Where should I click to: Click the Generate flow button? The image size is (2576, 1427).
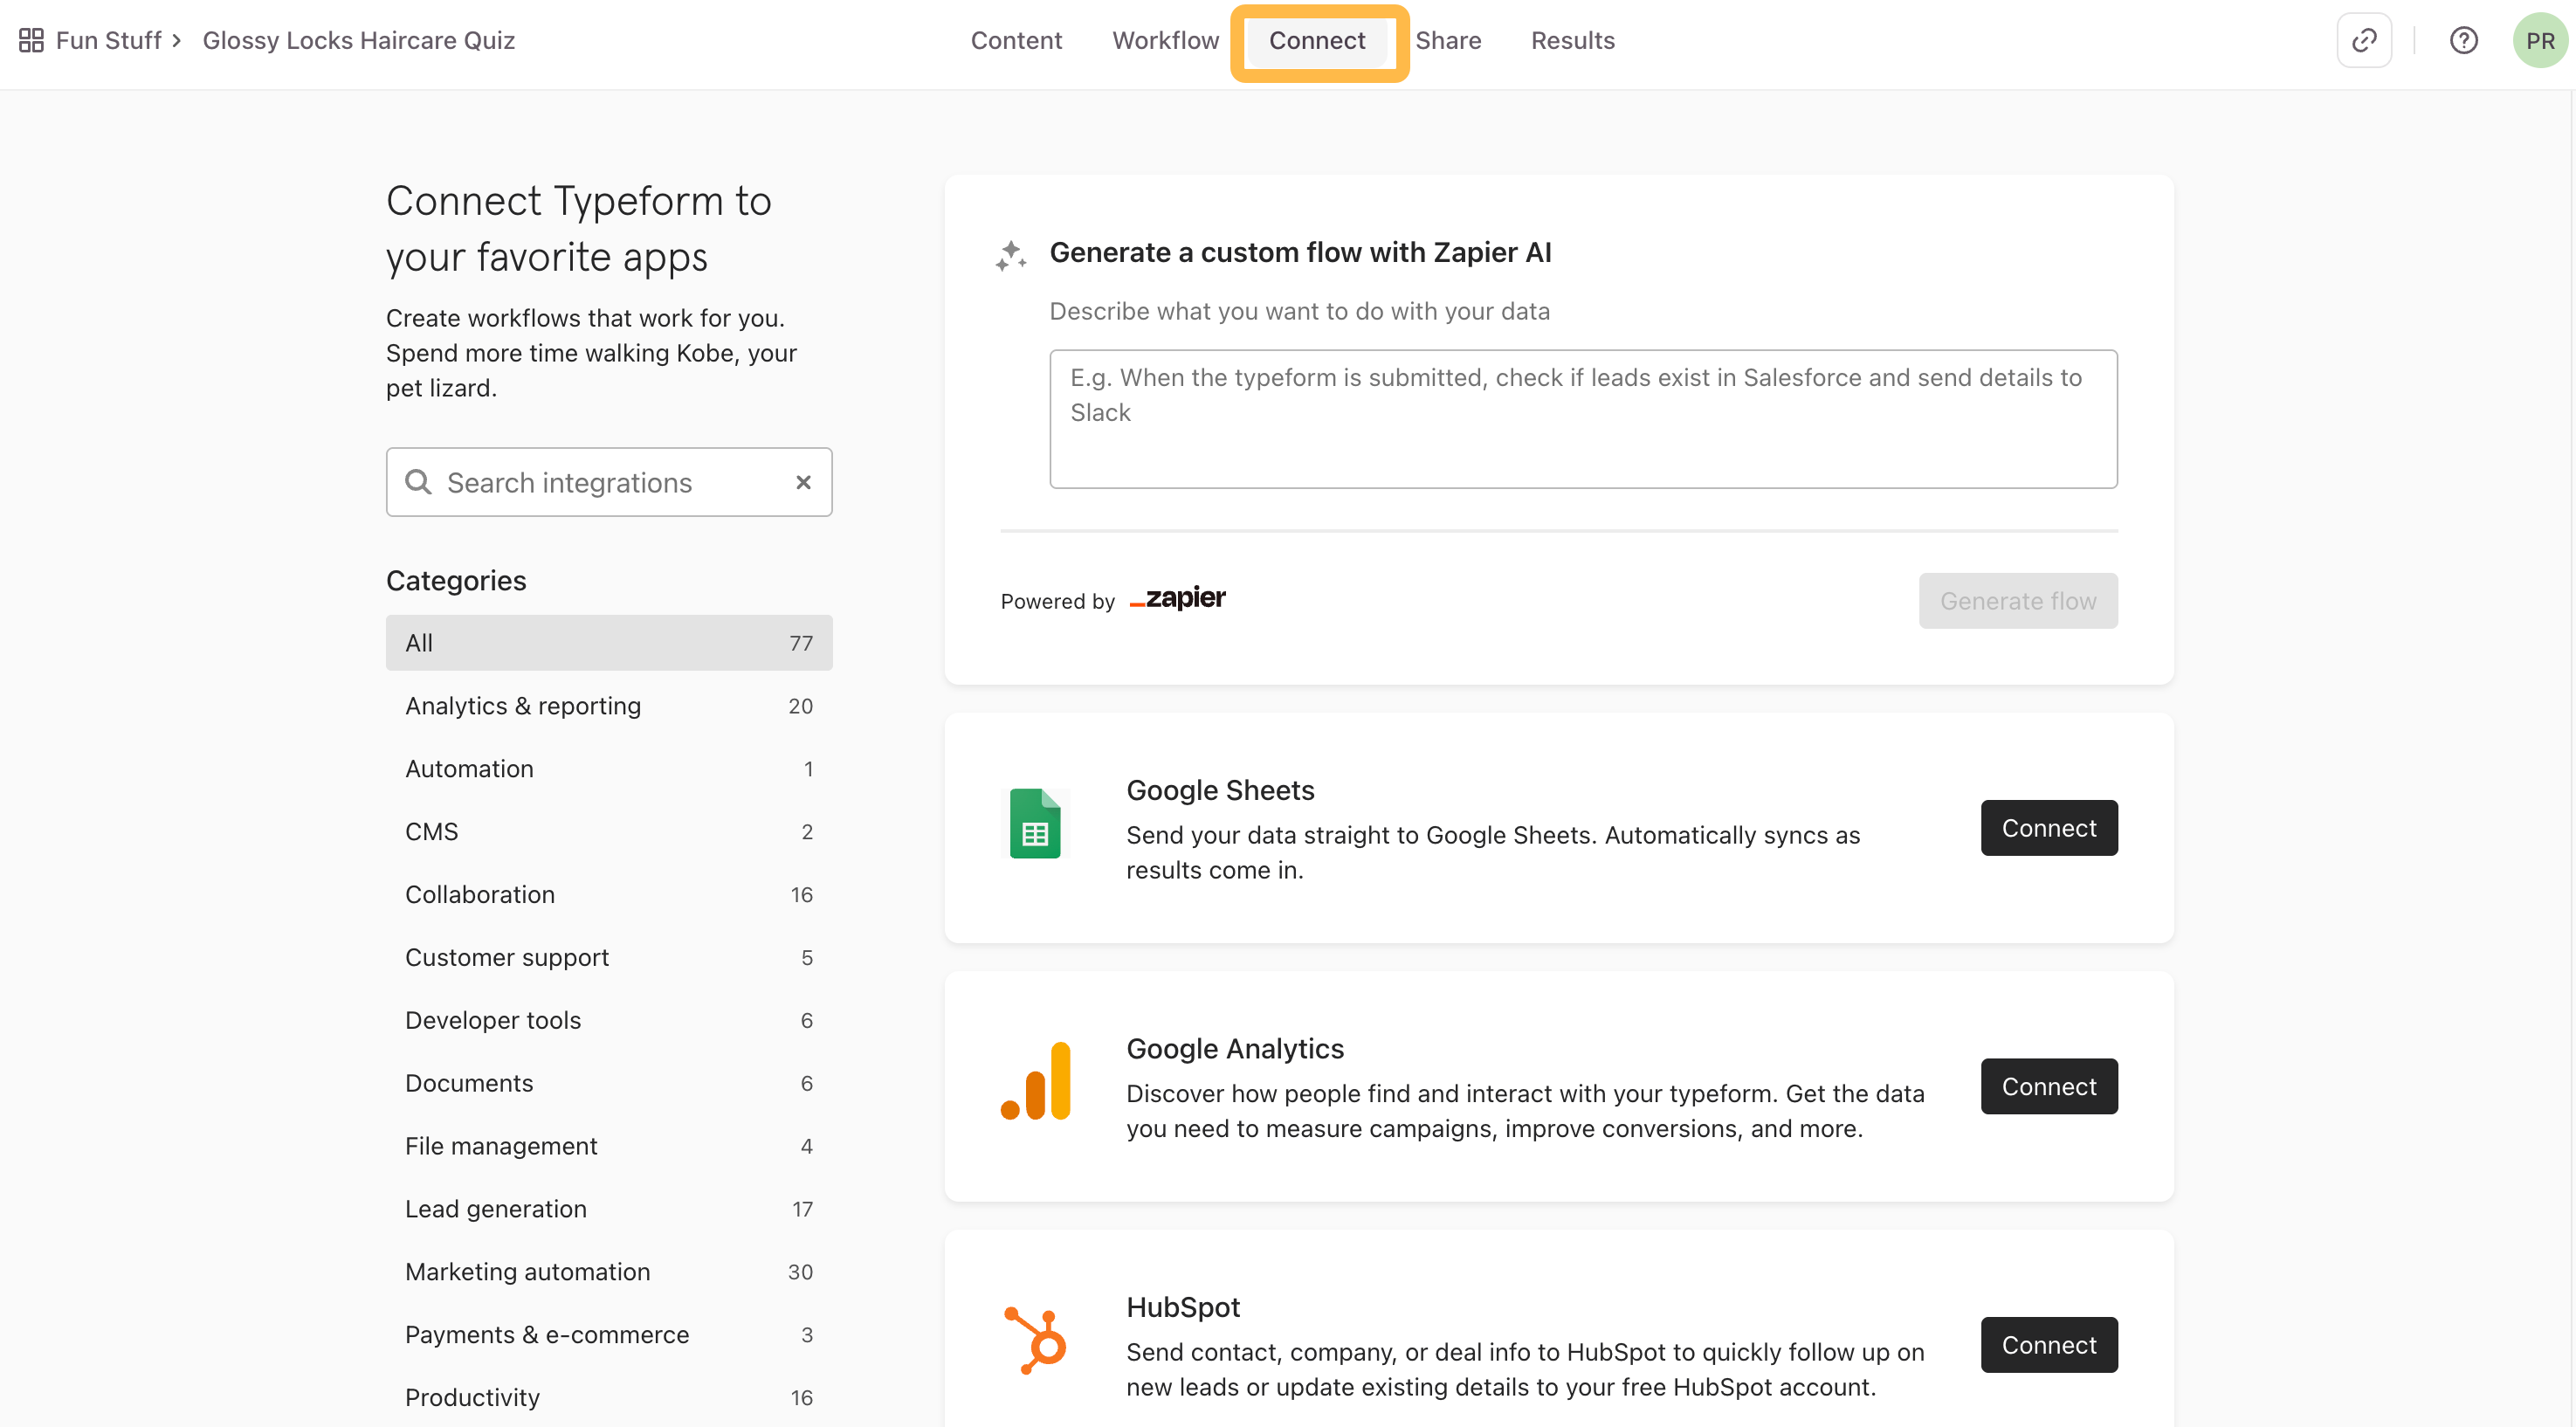point(2018,601)
